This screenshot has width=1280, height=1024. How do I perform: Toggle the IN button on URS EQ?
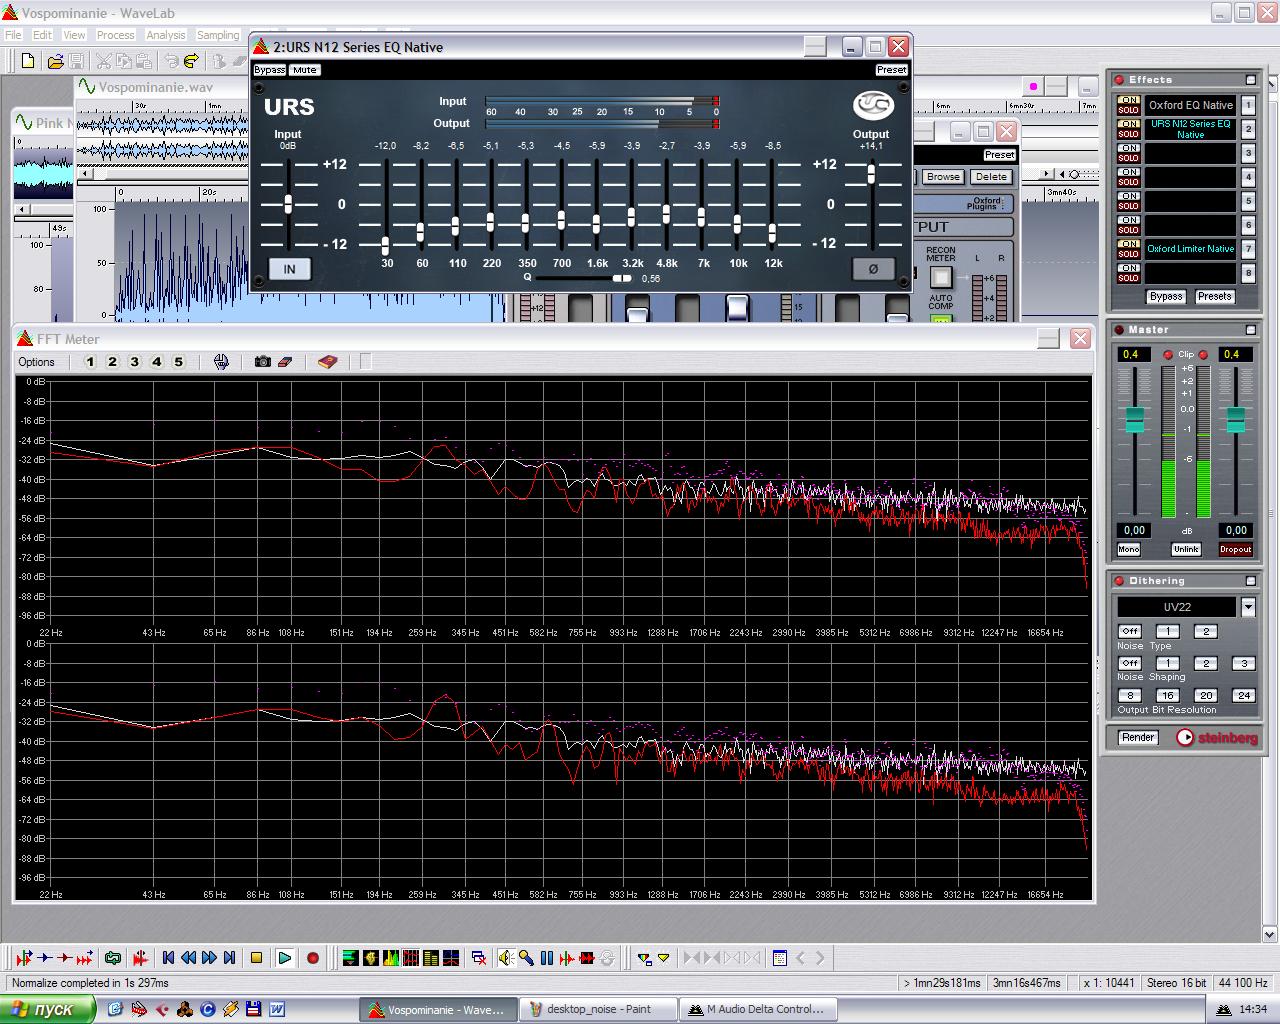[x=289, y=269]
